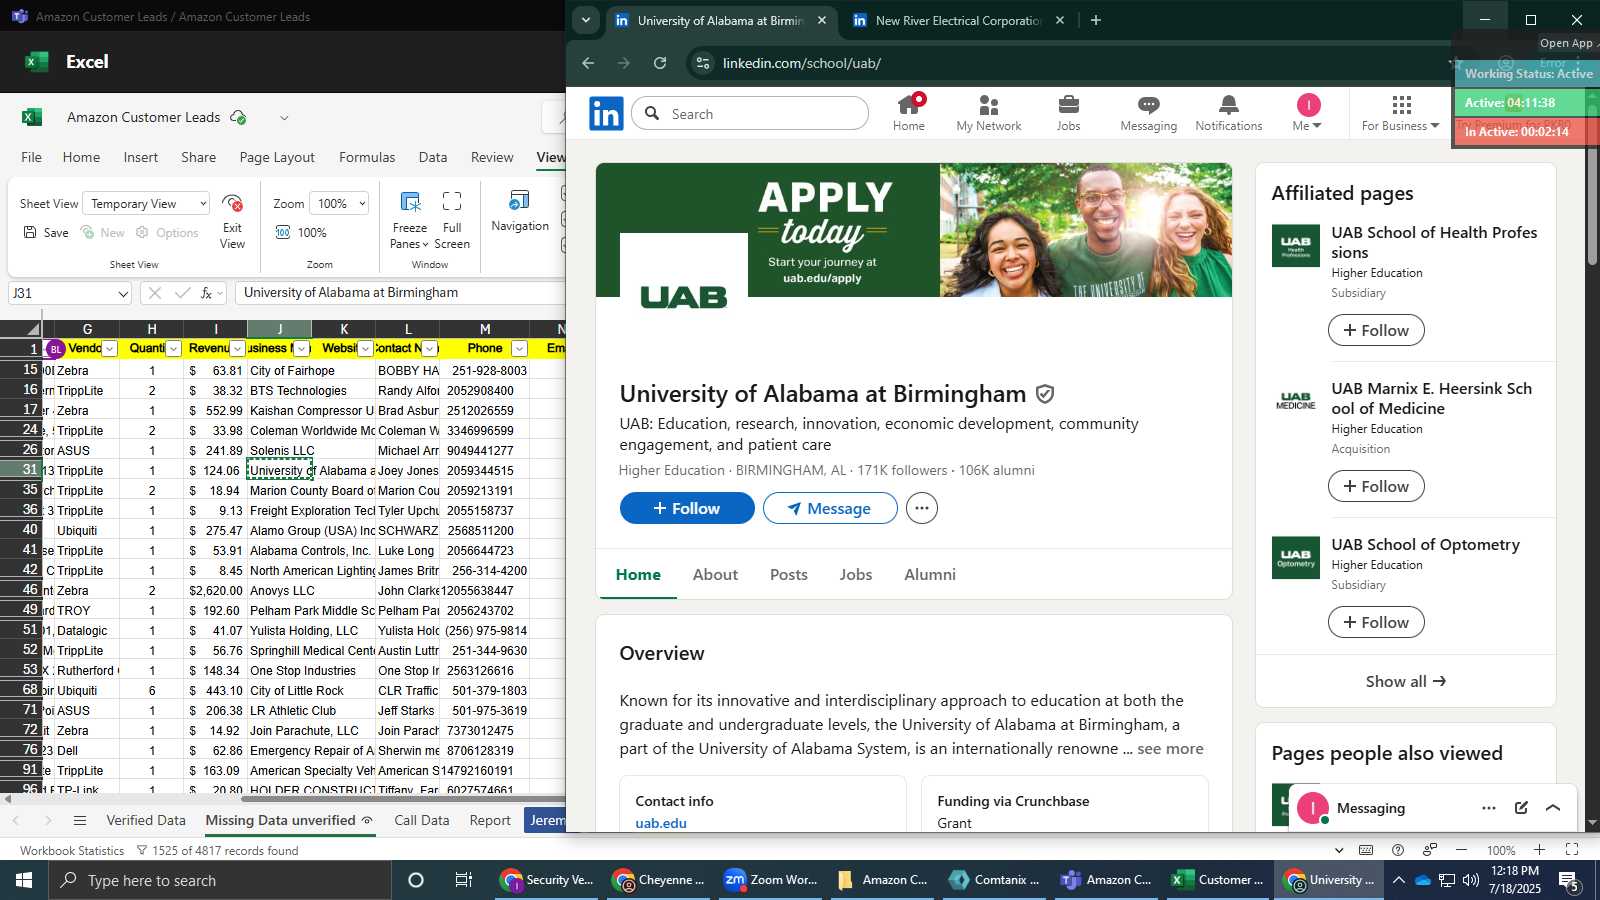
Task: Open the browser tab search dropdown
Action: click(586, 20)
